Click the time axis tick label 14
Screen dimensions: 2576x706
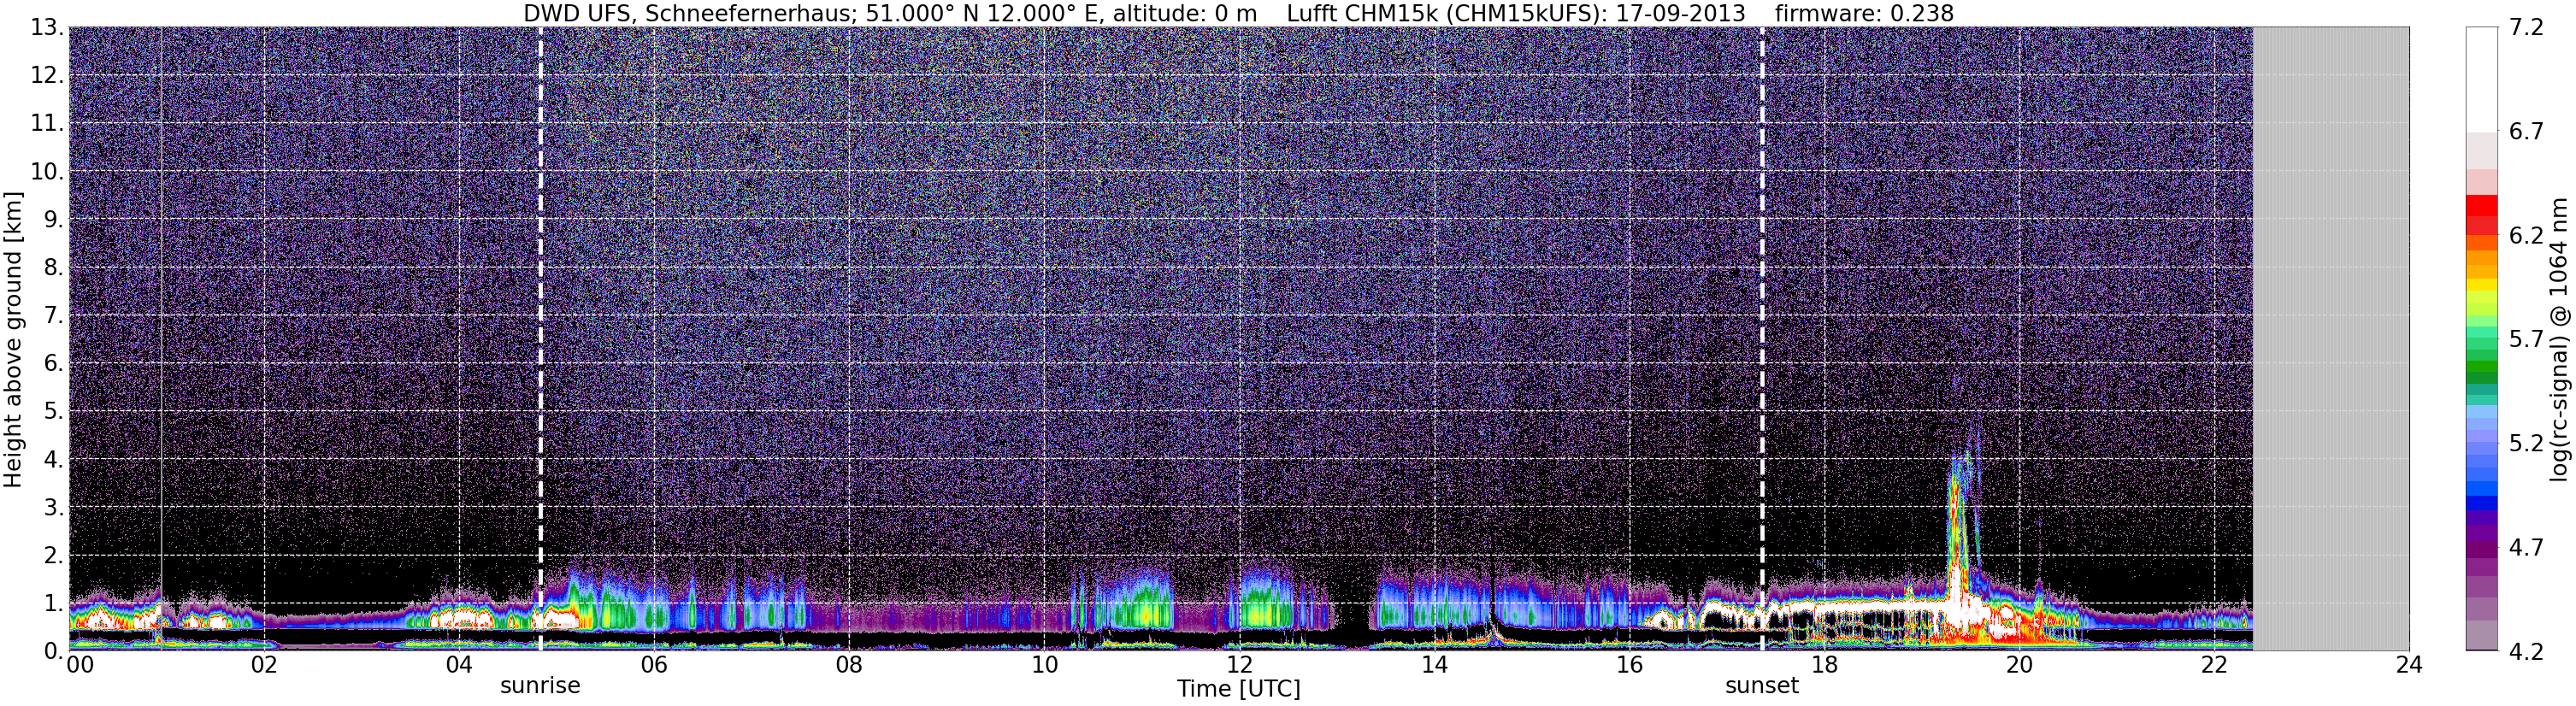pyautogui.click(x=1434, y=666)
